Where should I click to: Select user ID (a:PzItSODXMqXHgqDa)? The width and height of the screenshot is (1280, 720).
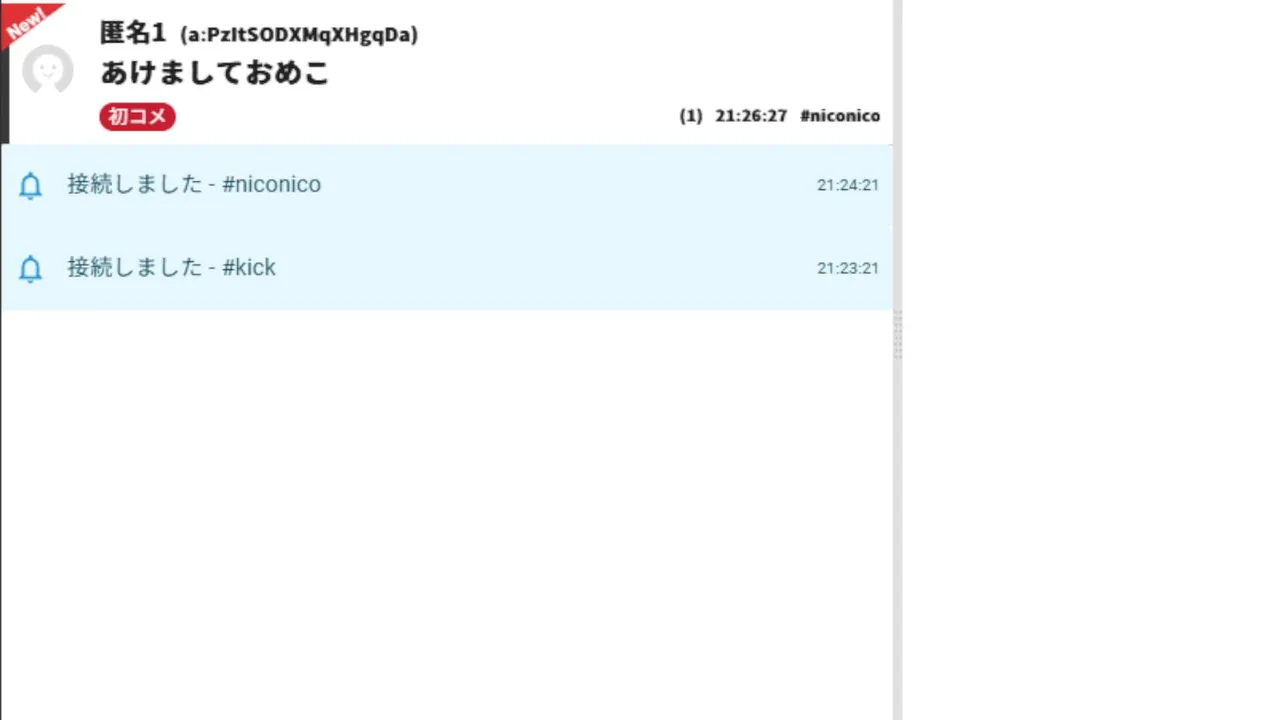299,35
